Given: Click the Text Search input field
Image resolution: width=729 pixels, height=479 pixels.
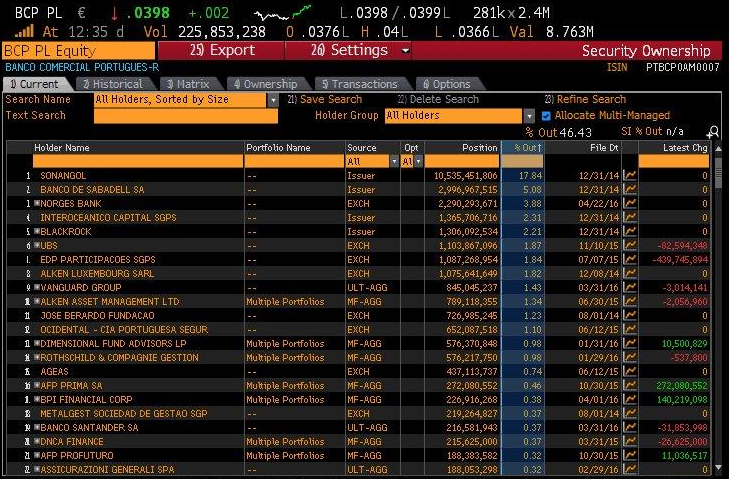Looking at the screenshot, I should point(186,116).
